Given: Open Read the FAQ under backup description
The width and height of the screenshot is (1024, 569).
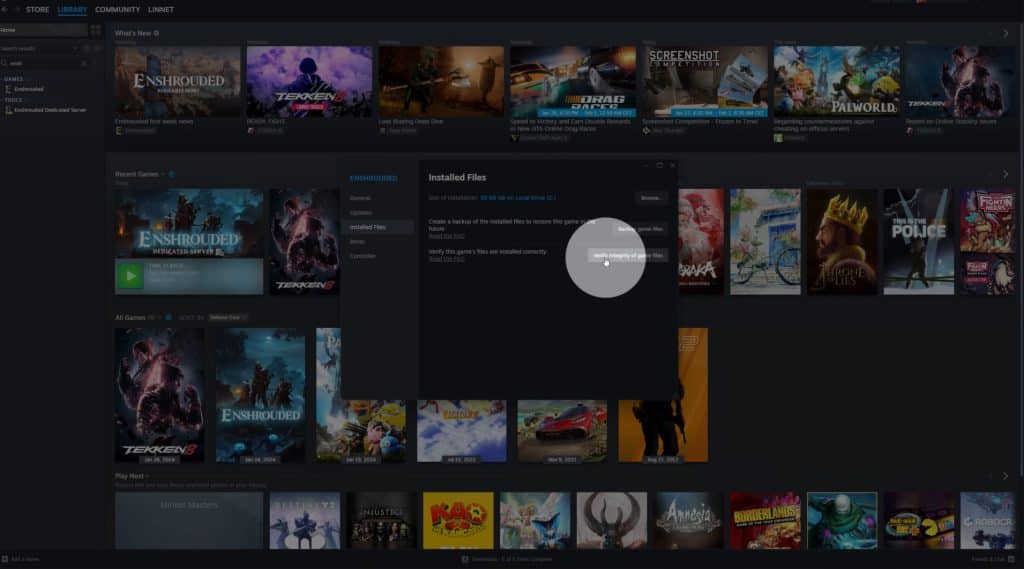Looking at the screenshot, I should click(446, 236).
